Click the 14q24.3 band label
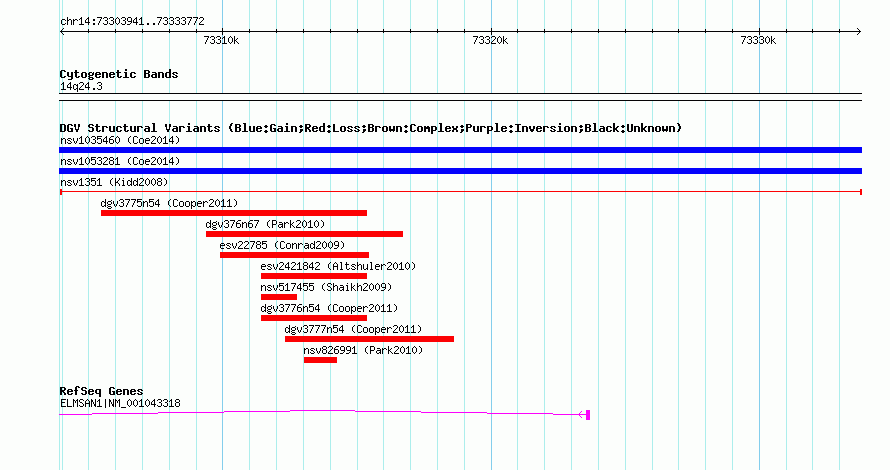The image size is (890, 470). coord(81,86)
